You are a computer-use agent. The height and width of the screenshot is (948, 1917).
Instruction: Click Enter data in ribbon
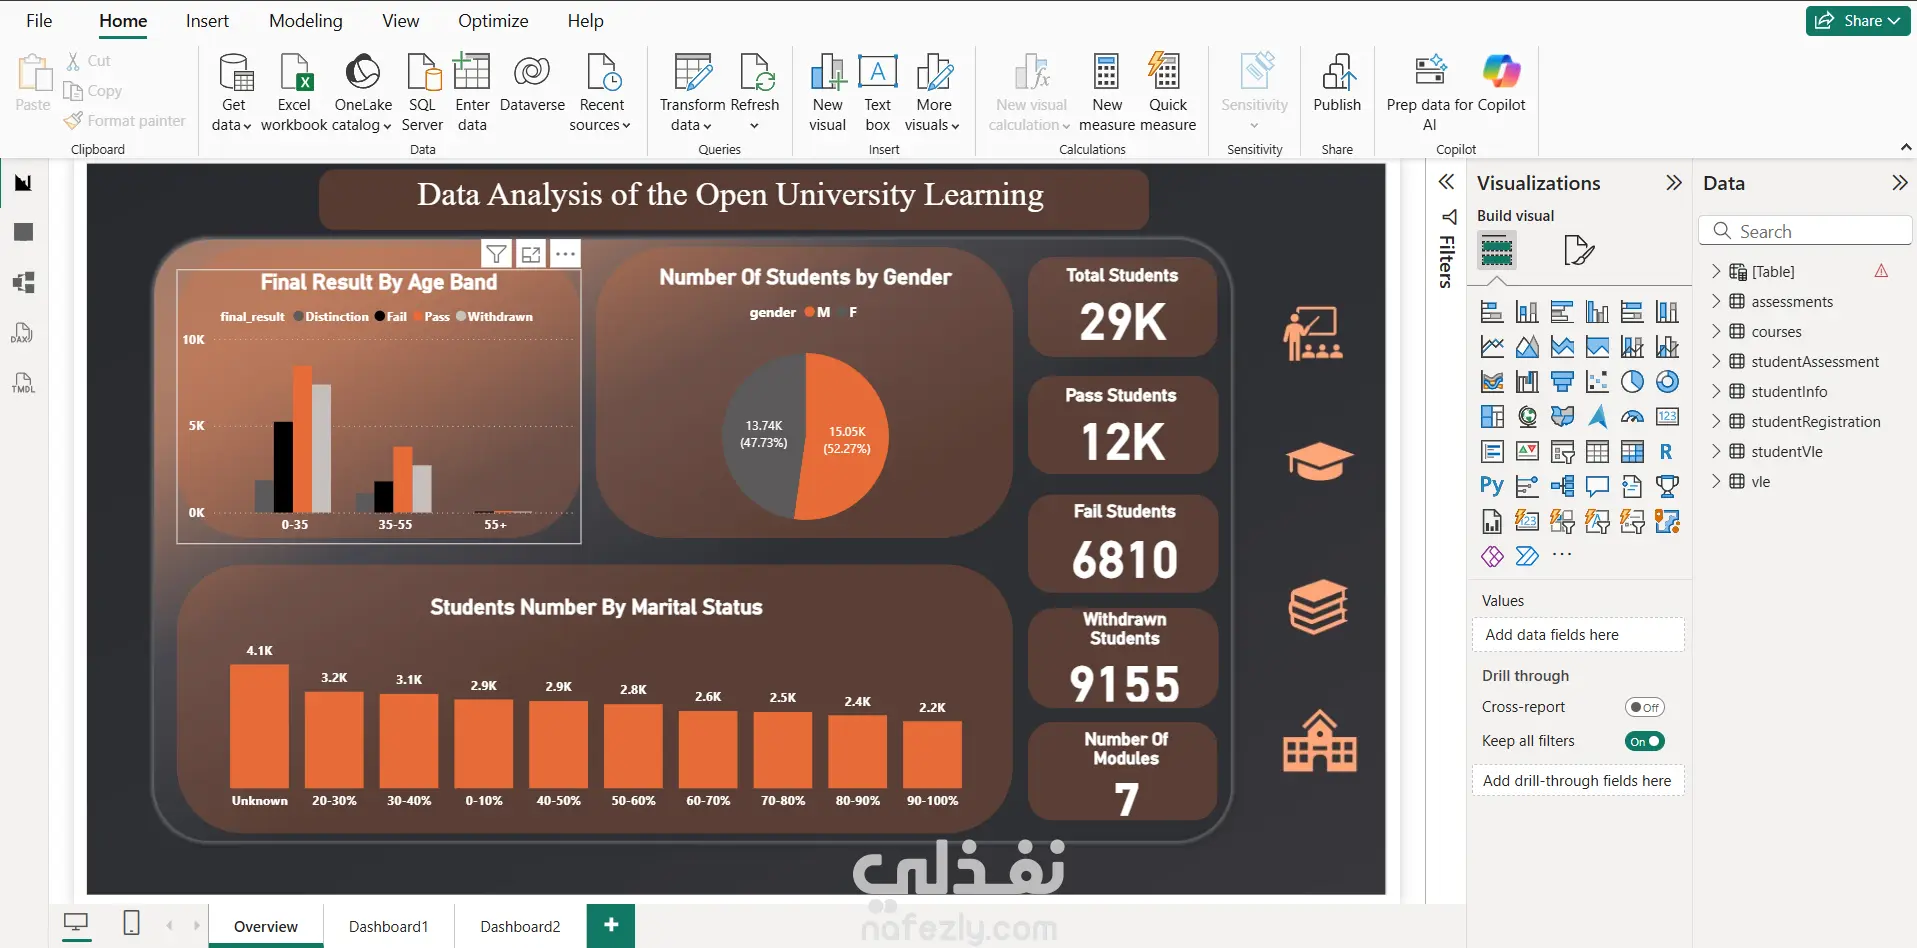point(472,92)
